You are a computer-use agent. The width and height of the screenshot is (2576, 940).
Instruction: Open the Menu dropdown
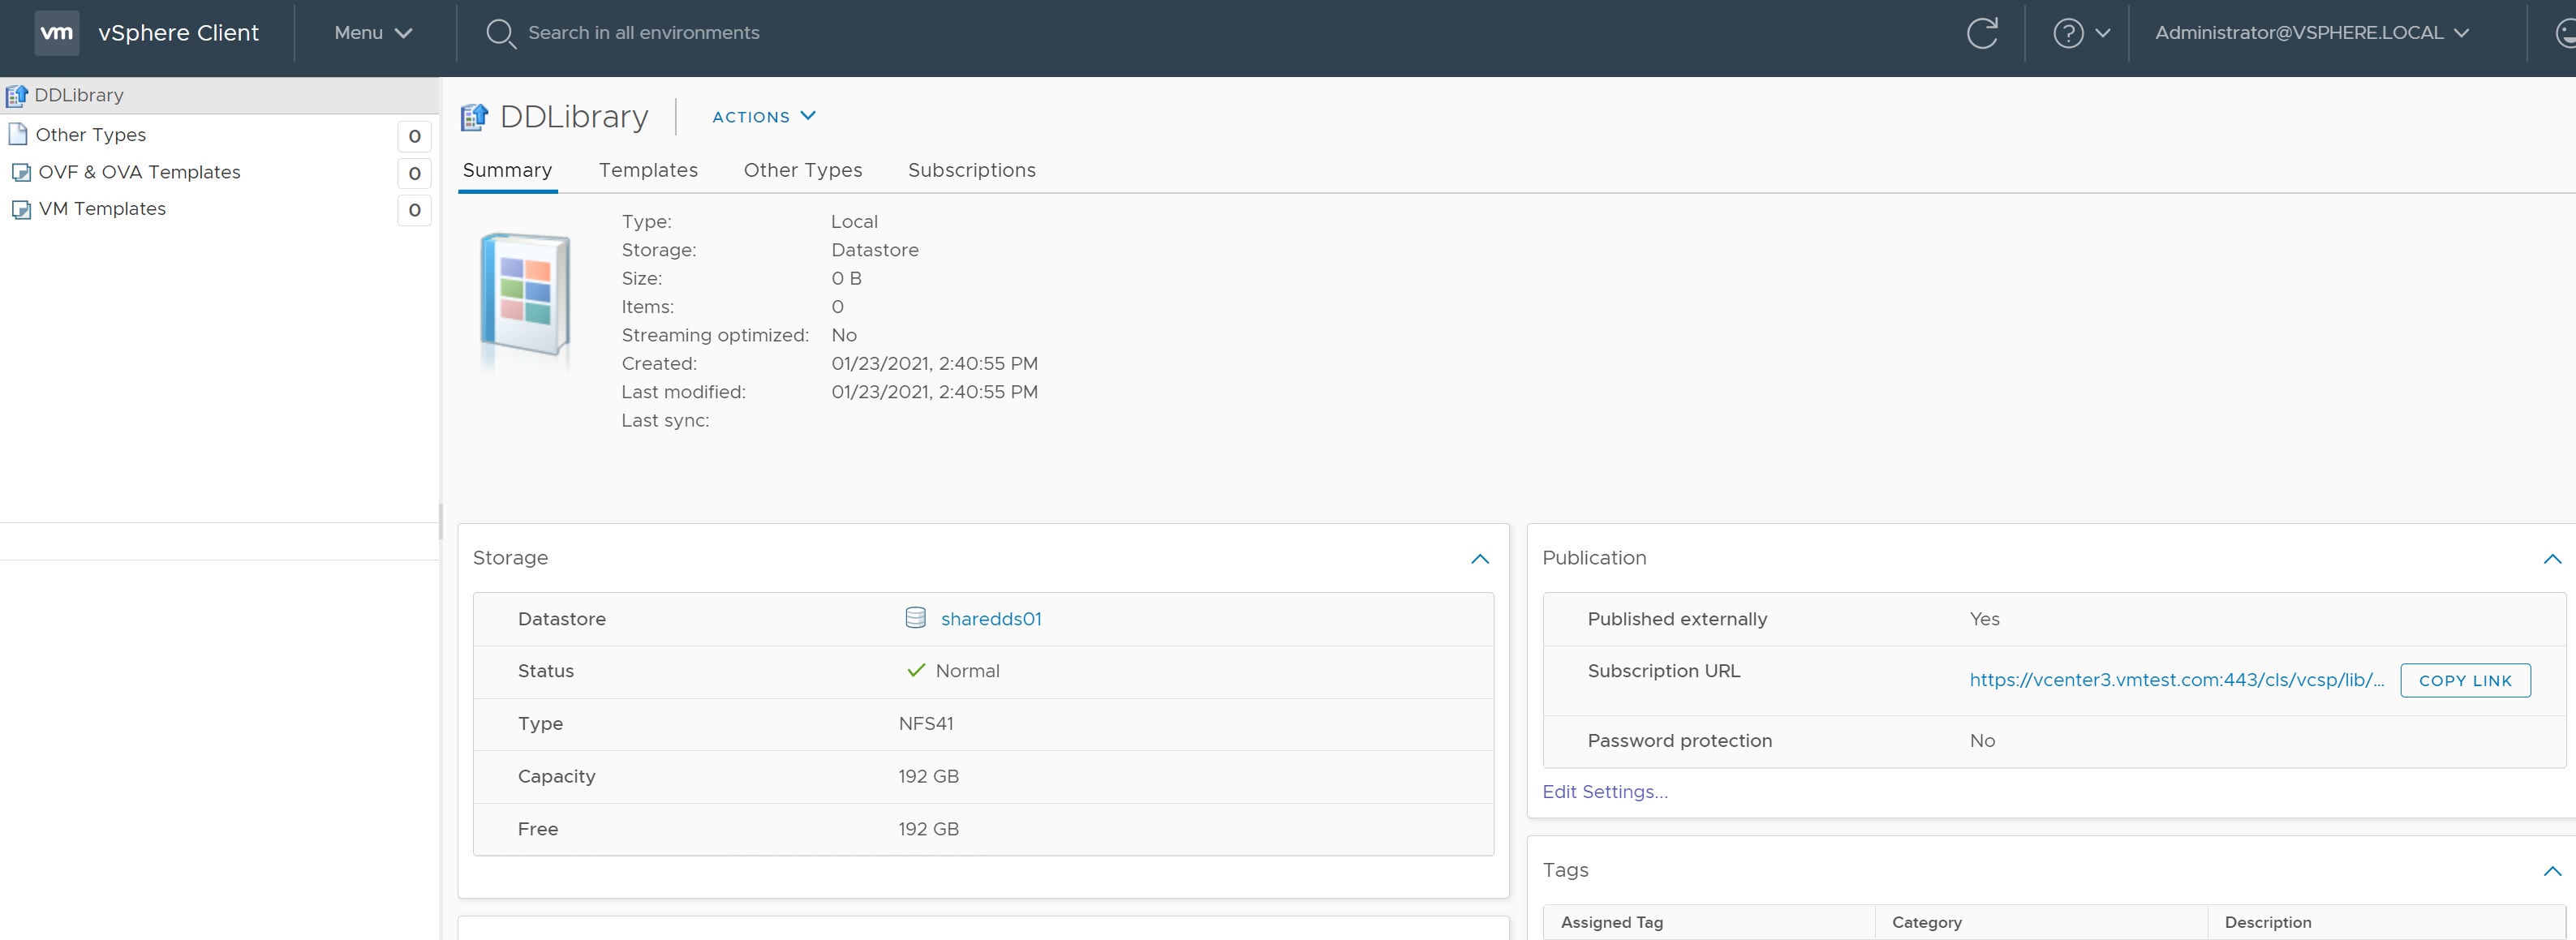[x=373, y=33]
